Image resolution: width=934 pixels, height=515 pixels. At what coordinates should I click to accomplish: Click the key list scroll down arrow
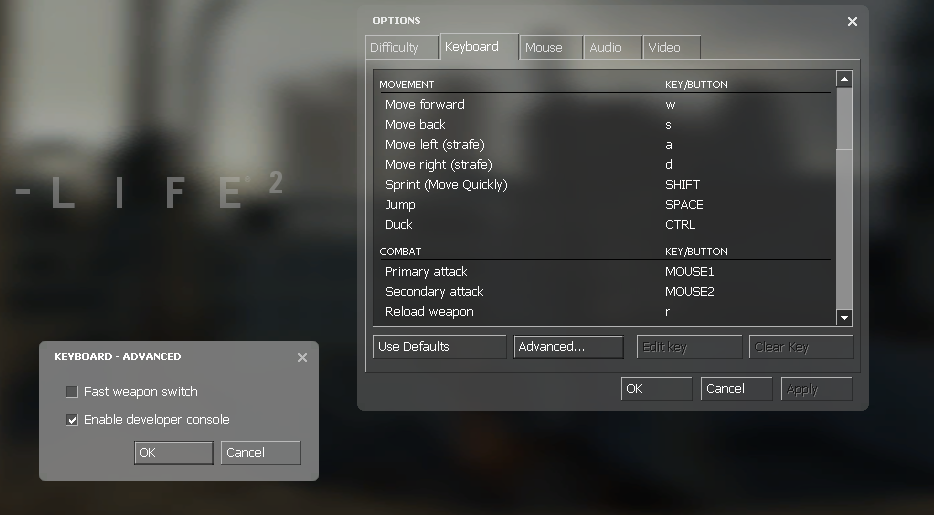tap(844, 317)
